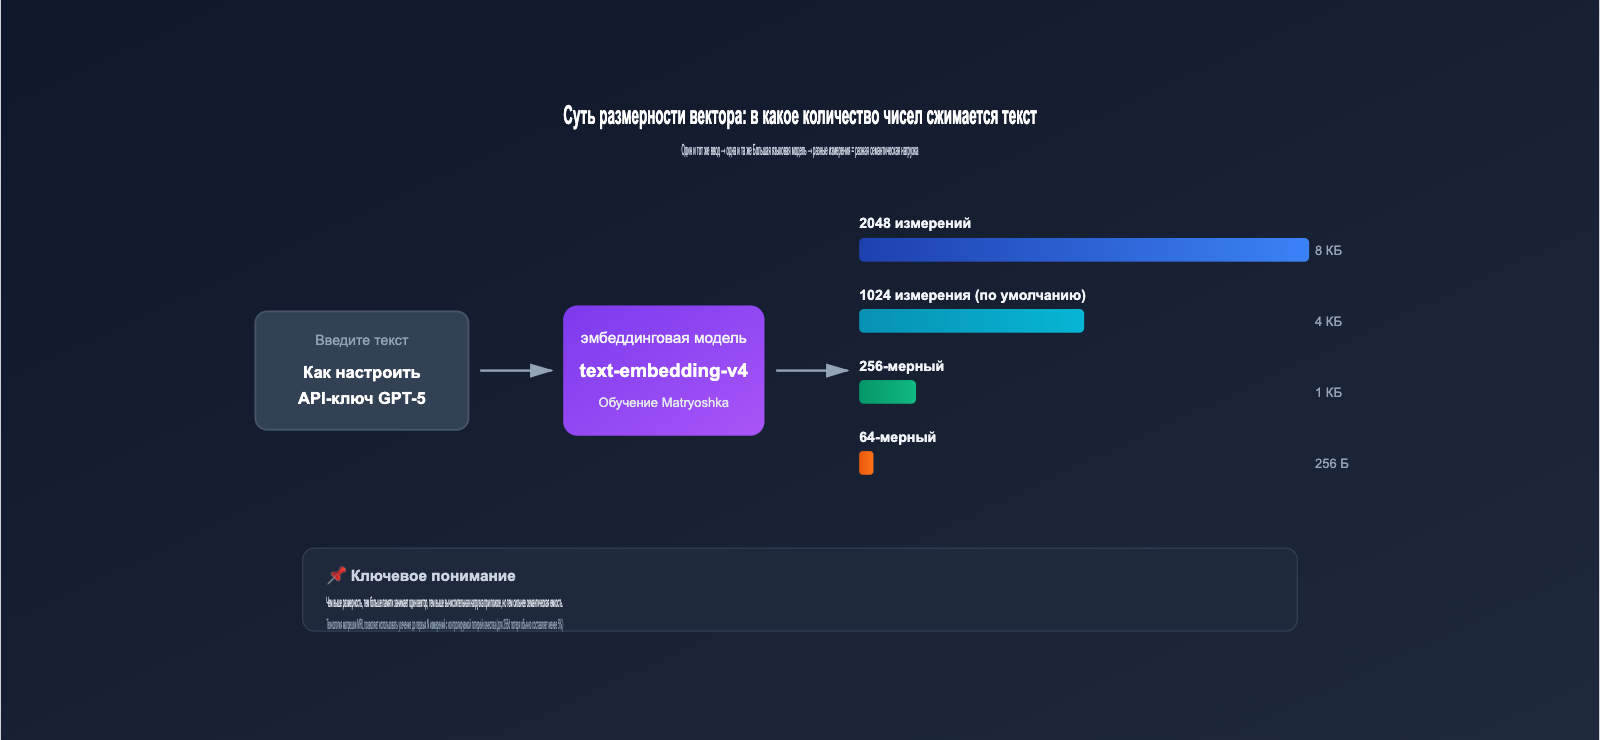Select the green 256-мерный bar

coord(887,392)
